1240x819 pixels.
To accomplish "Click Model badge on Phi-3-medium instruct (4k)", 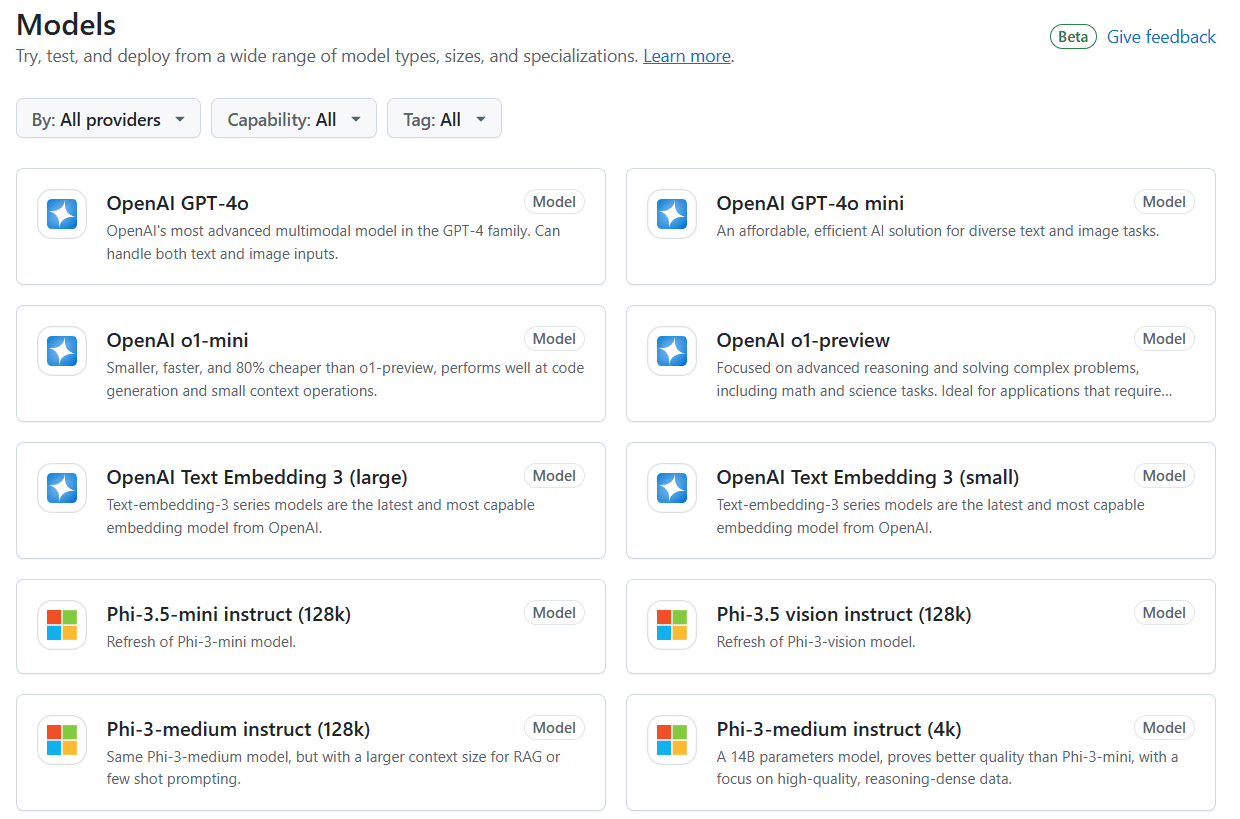I will 1164,728.
